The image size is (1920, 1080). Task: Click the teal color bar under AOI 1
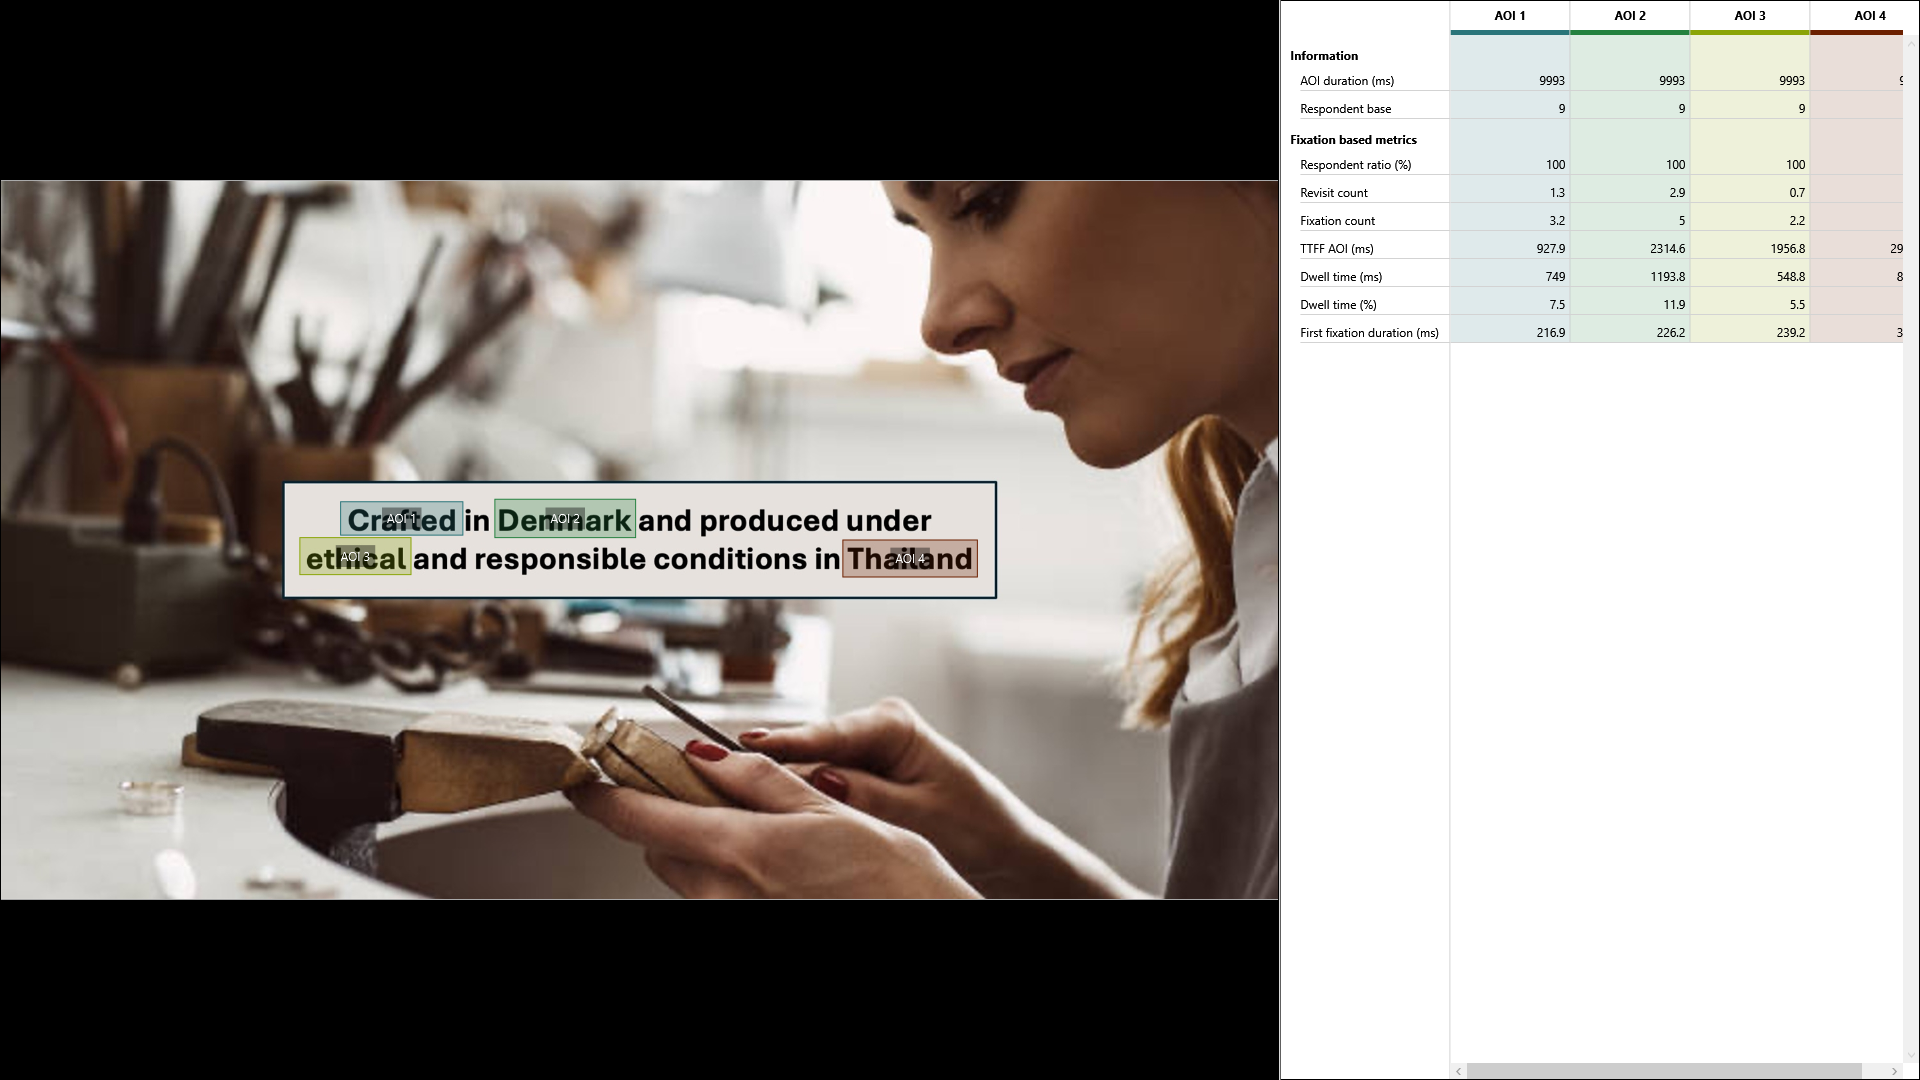1510,33
